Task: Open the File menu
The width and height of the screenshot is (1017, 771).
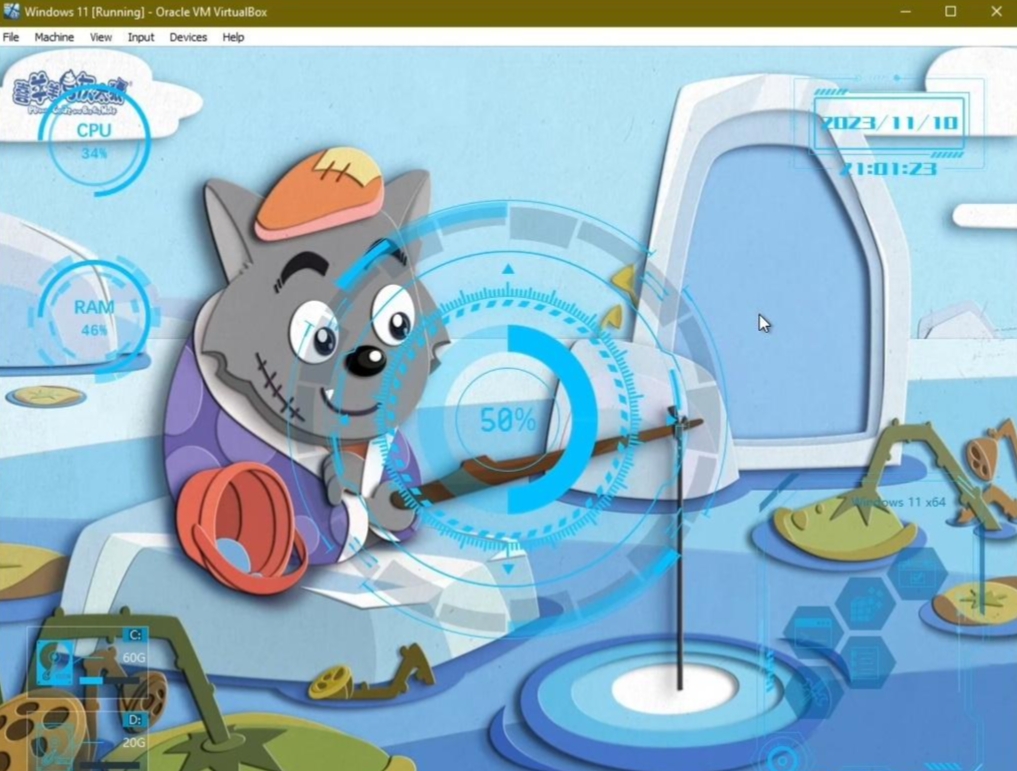Action: [11, 37]
